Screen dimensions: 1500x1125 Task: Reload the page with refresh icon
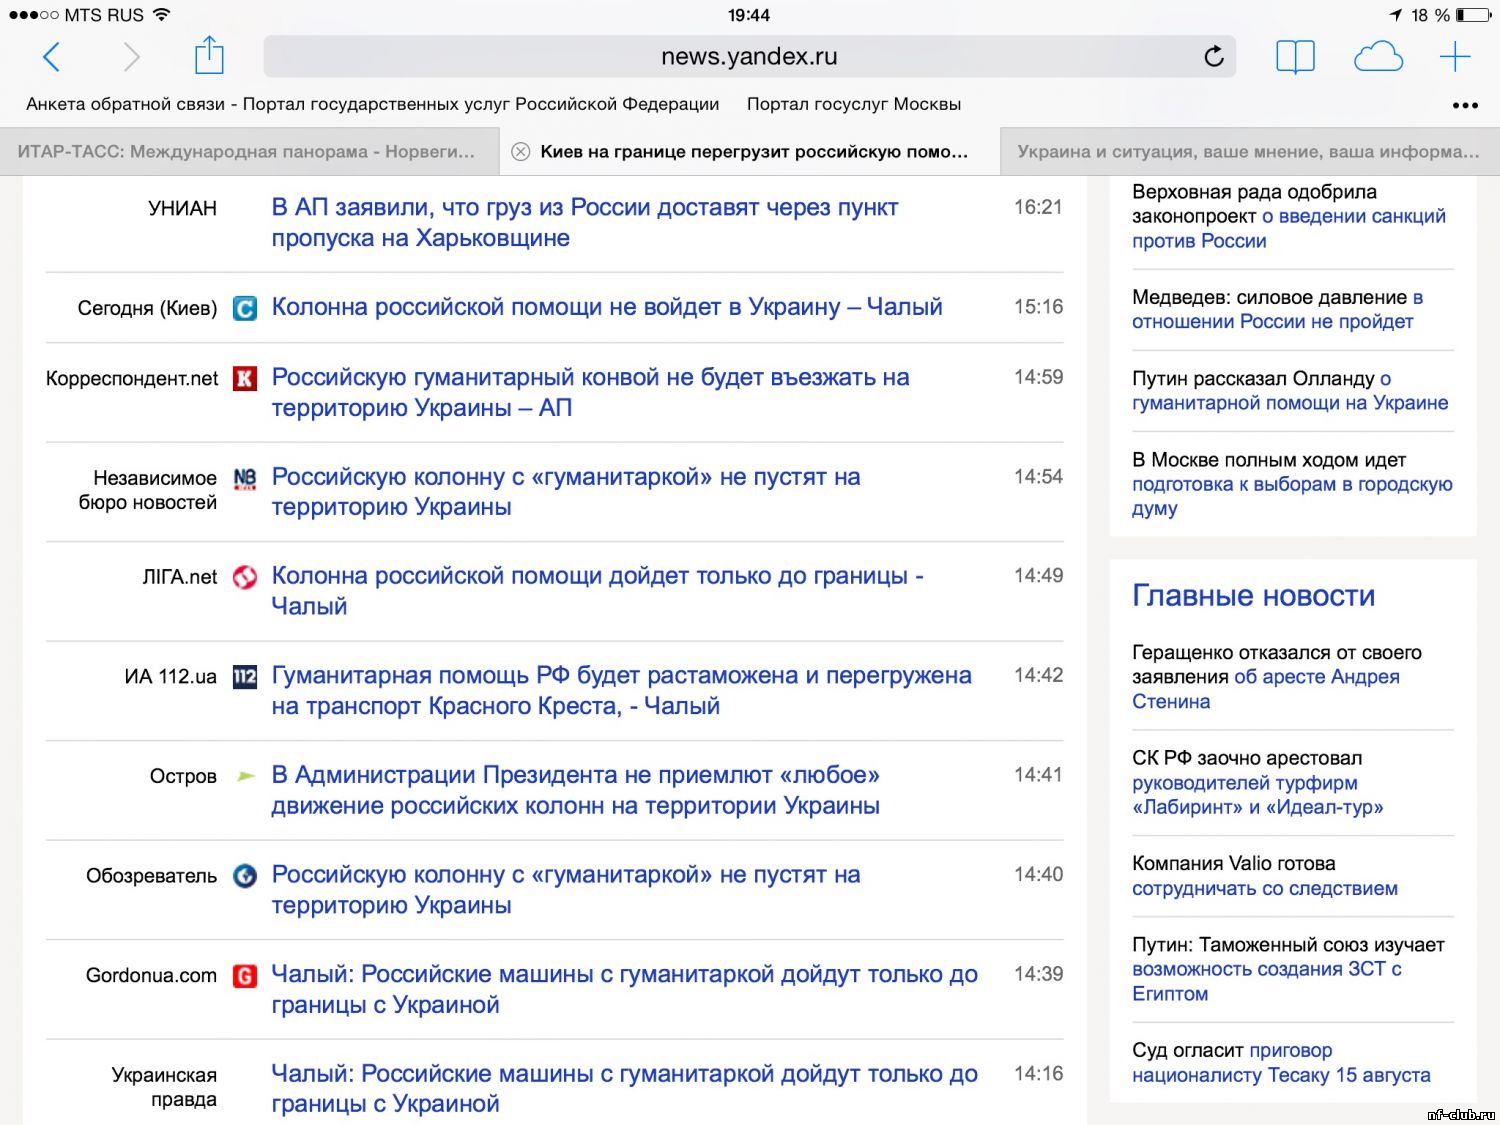click(x=1214, y=56)
